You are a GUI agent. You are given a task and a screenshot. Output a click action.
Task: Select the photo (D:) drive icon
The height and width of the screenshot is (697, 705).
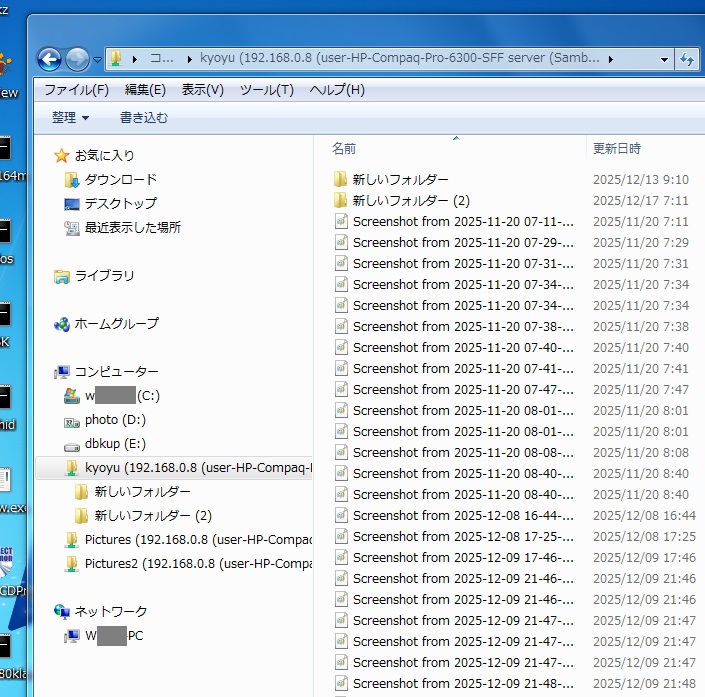tap(71, 421)
